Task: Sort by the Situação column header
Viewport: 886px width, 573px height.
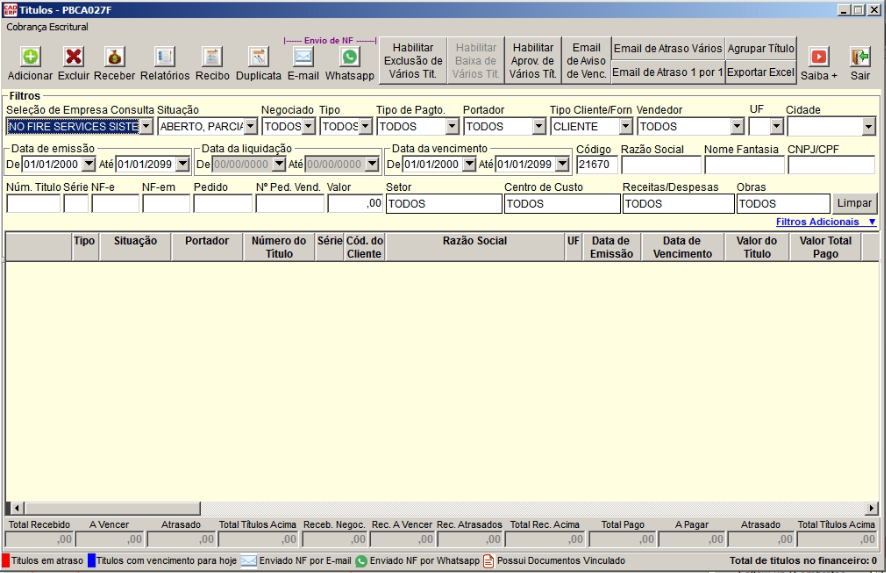Action: 136,246
